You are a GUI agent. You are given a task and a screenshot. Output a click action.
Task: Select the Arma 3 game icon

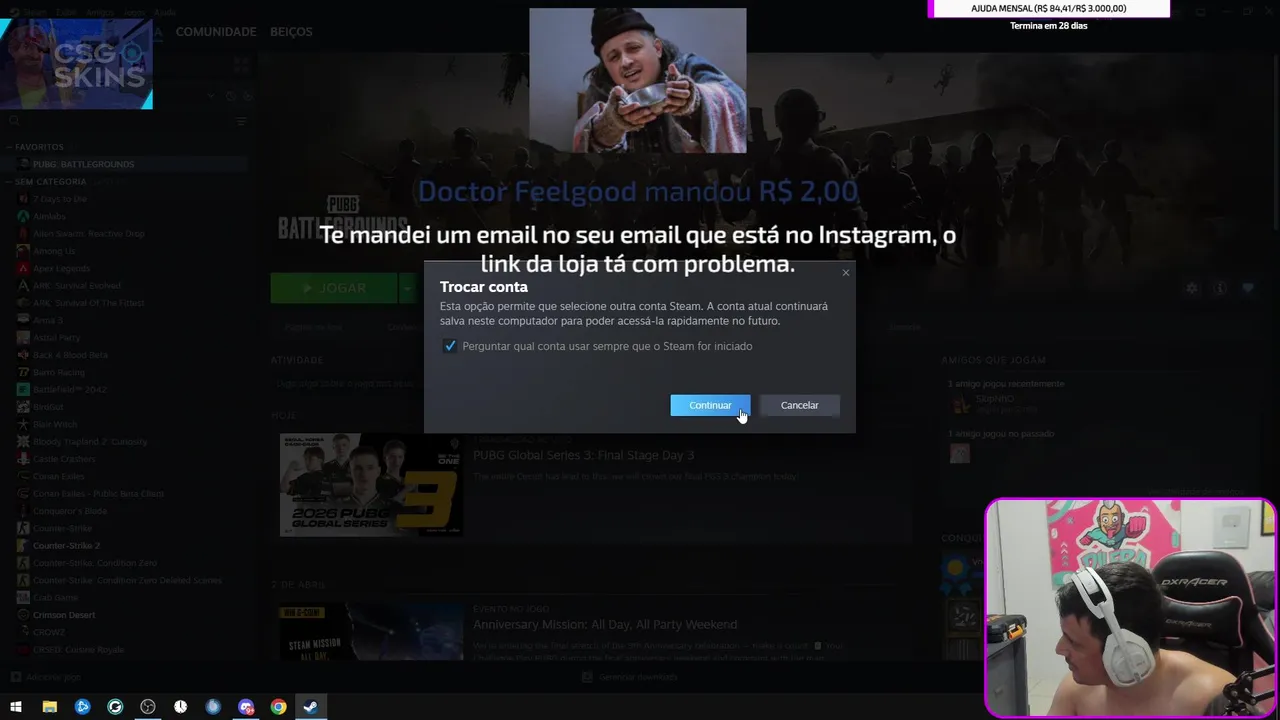click(23, 320)
